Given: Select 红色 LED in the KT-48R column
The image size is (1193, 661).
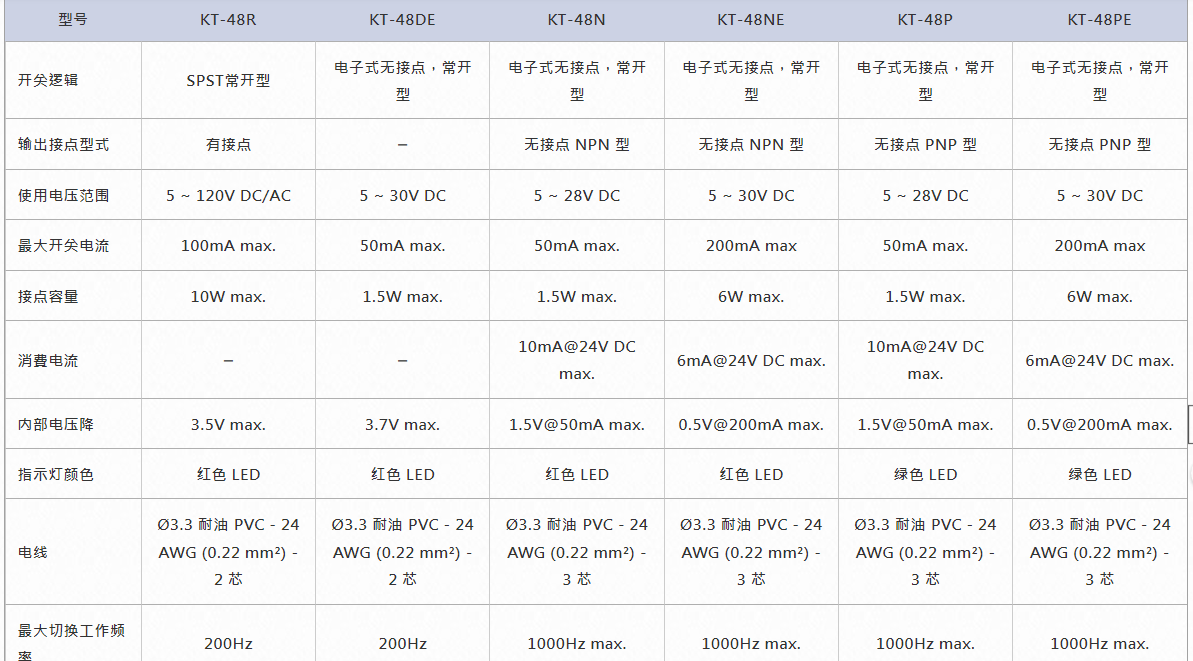Looking at the screenshot, I should [x=228, y=475].
